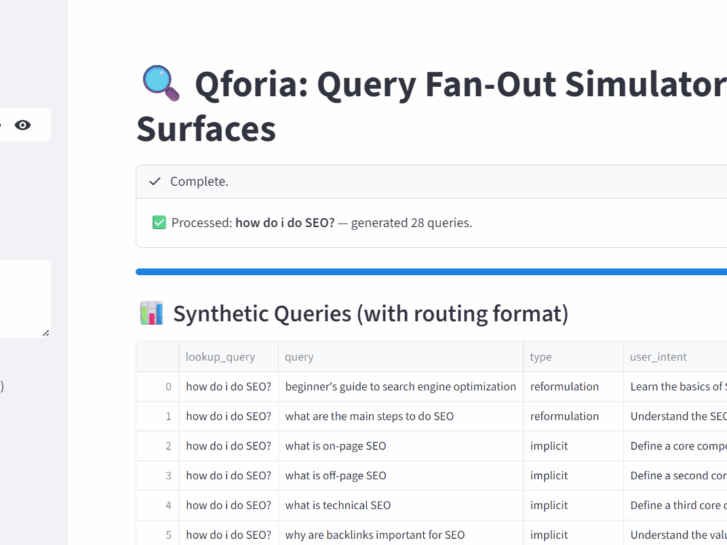The width and height of the screenshot is (727, 545).
Task: Select cell 'why are backlinks important for SEO'
Action: click(401, 533)
